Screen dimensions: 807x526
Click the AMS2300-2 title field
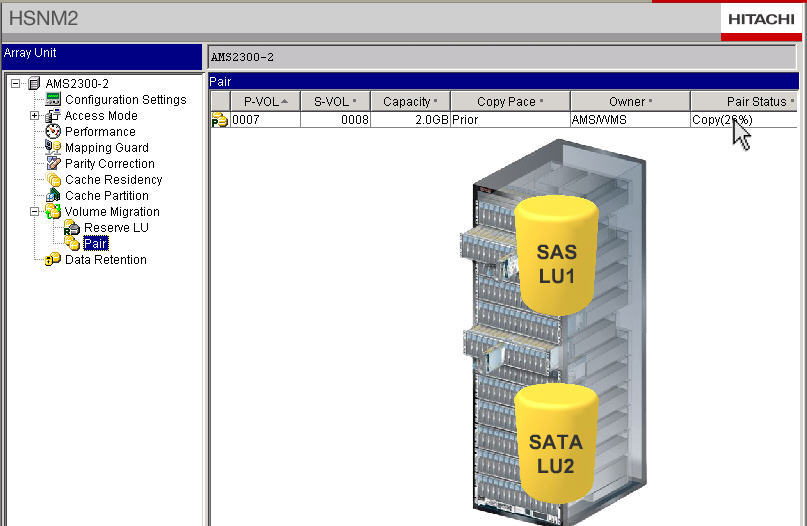point(502,57)
